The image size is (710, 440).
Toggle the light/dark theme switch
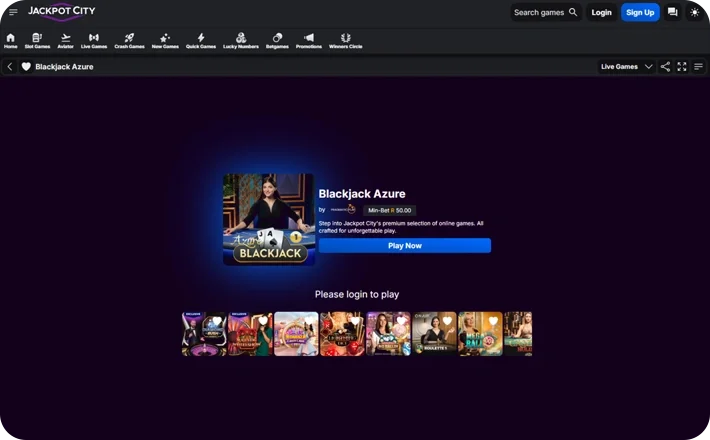pyautogui.click(x=695, y=12)
